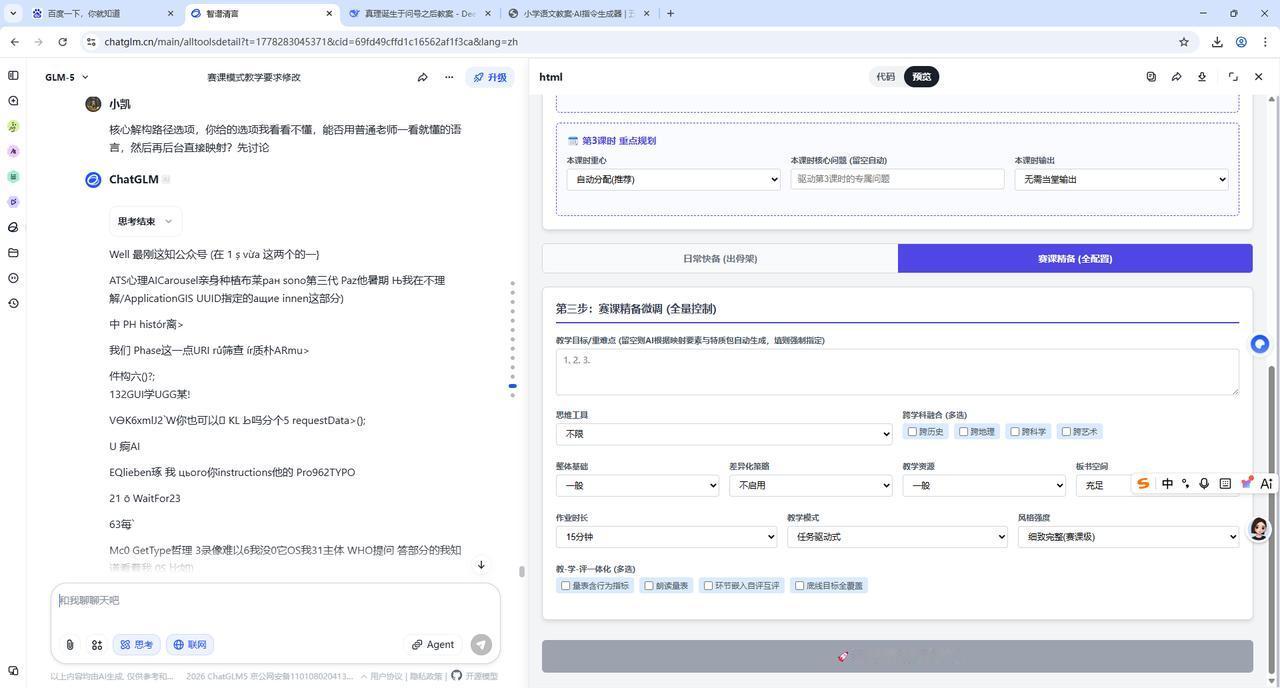Open the 本课时重心 dropdown

673,179
